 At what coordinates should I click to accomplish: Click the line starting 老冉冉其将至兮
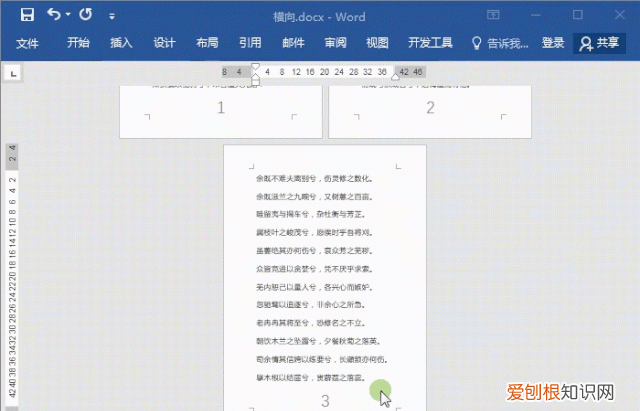311,323
